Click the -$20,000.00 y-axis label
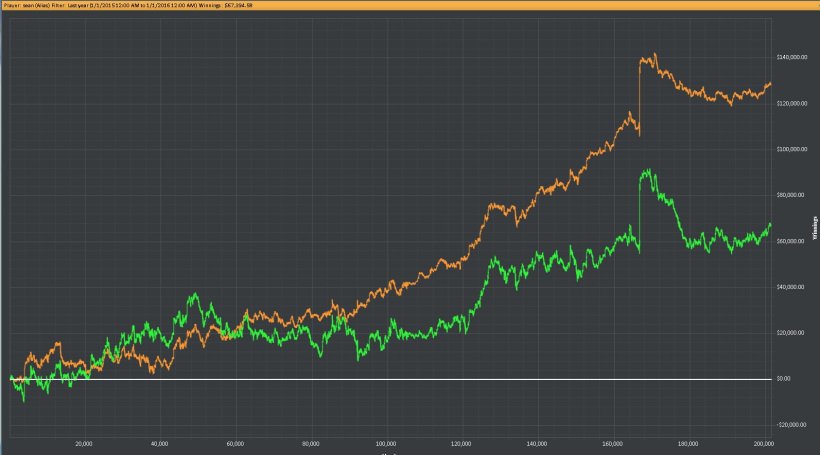The height and width of the screenshot is (455, 820). tap(796, 425)
